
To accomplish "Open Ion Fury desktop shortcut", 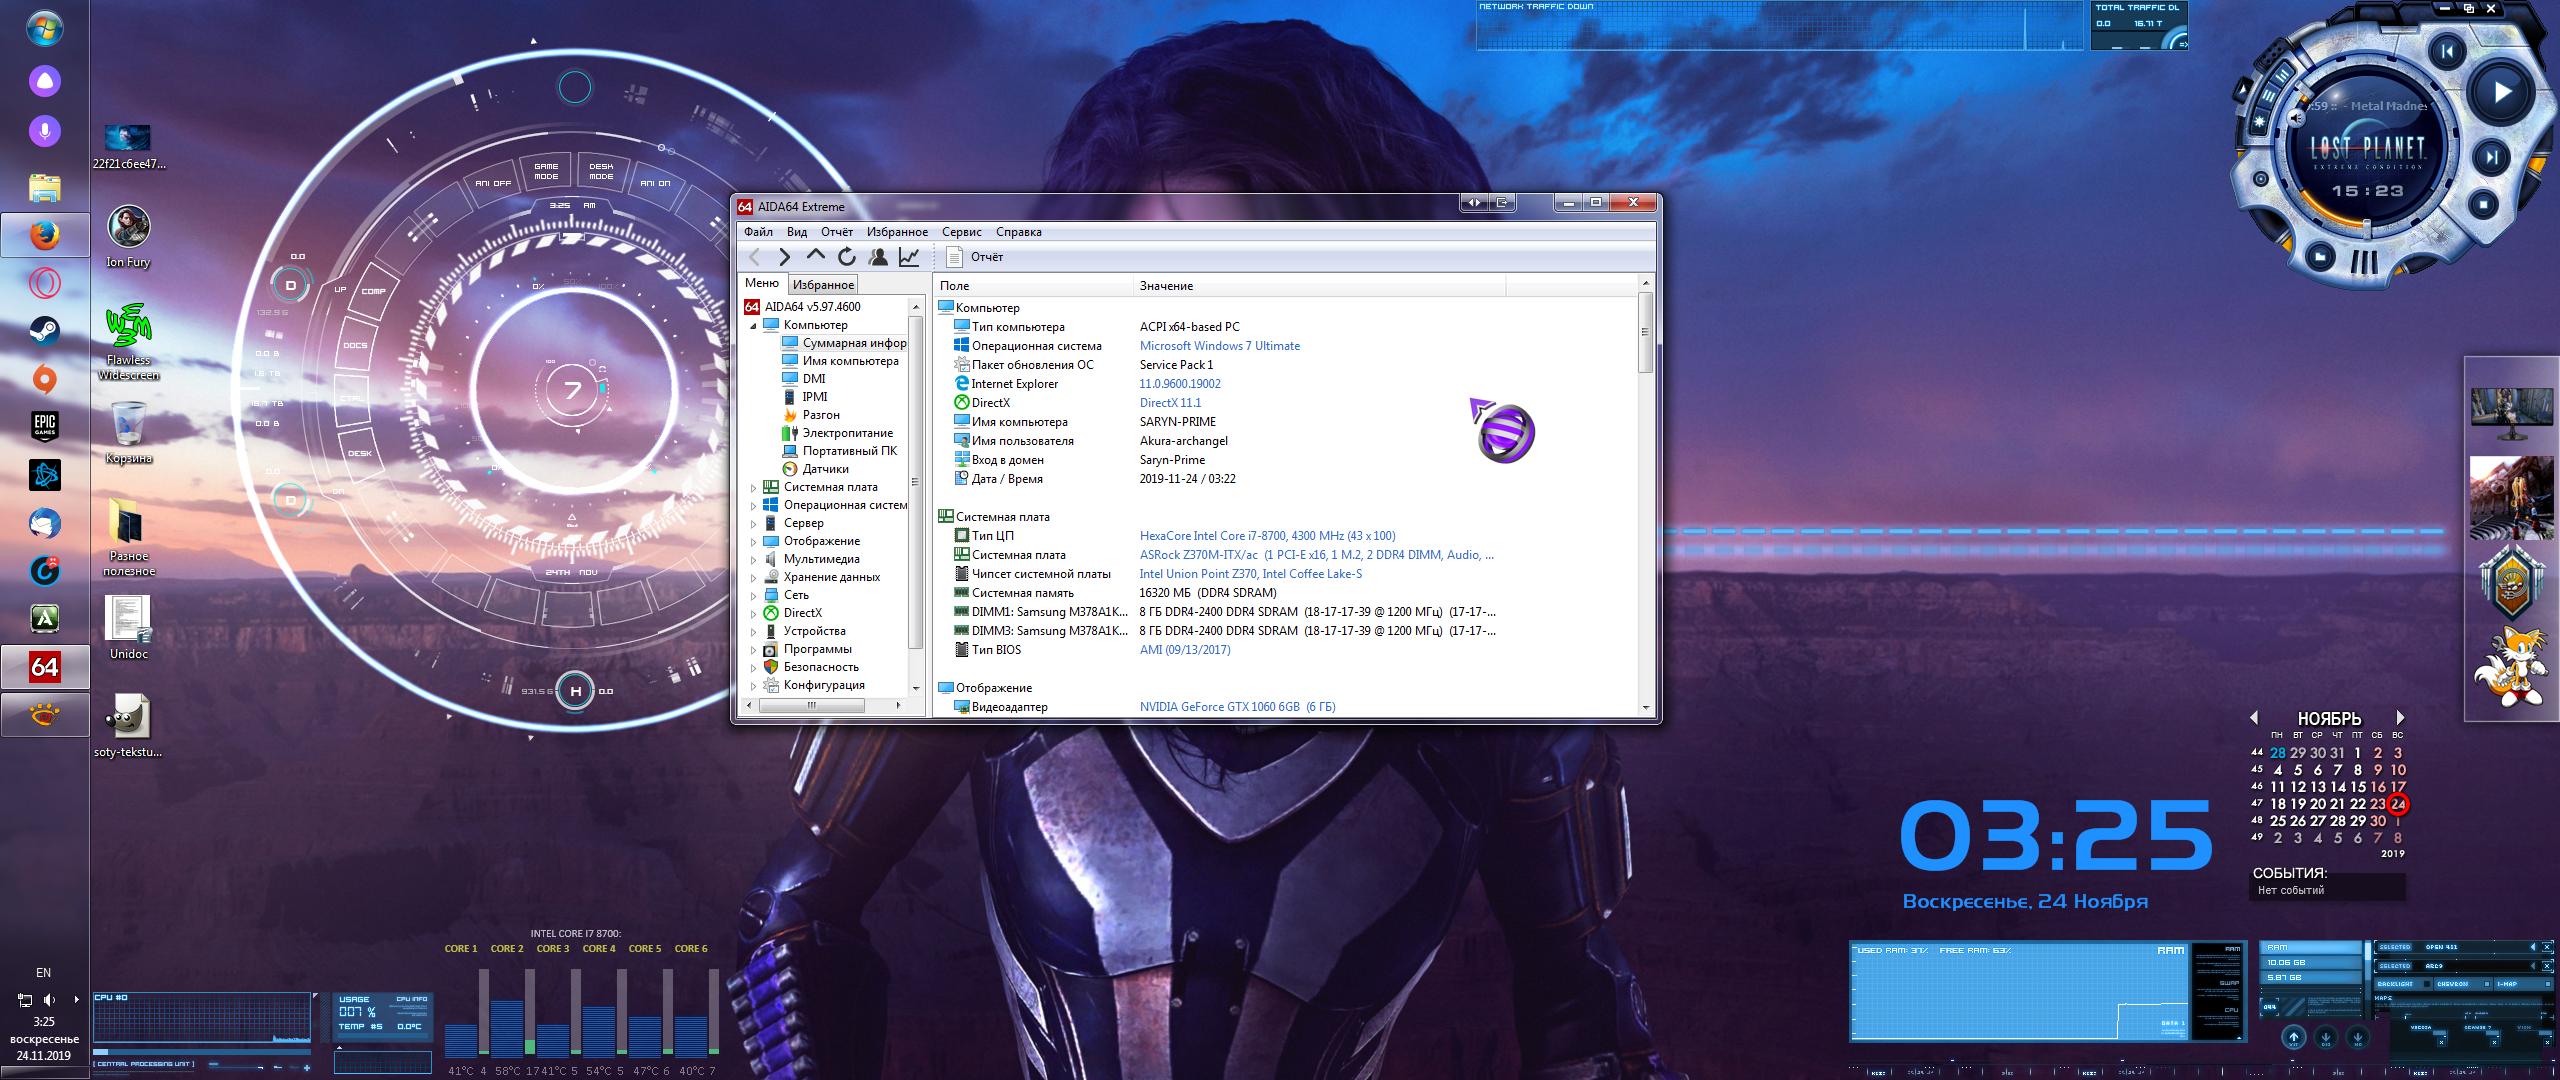I will 128,238.
